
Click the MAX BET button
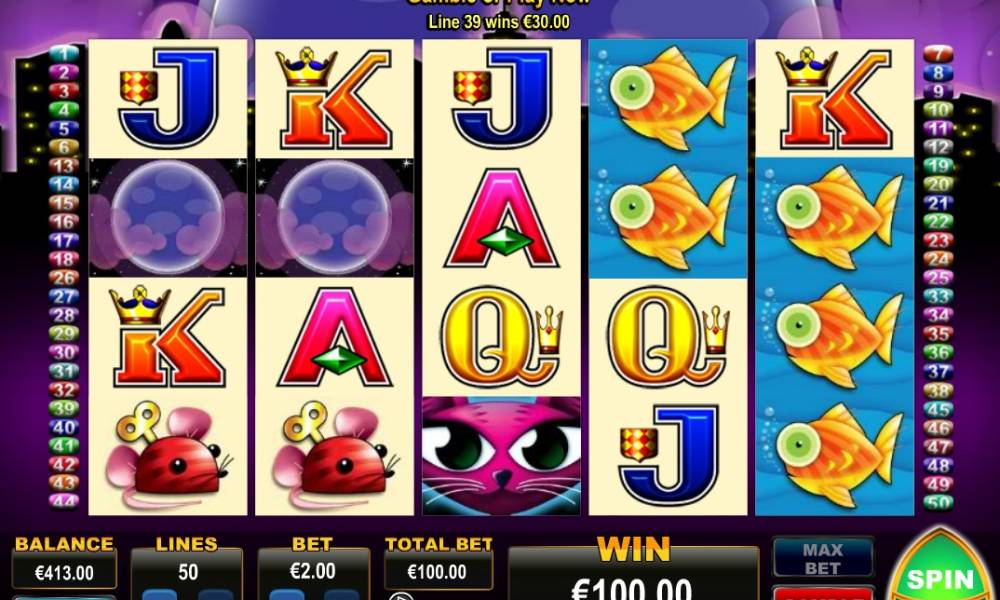point(823,558)
